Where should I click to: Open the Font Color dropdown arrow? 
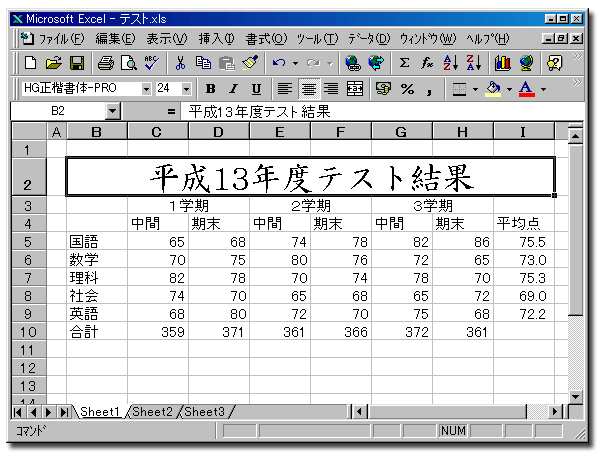click(x=543, y=89)
